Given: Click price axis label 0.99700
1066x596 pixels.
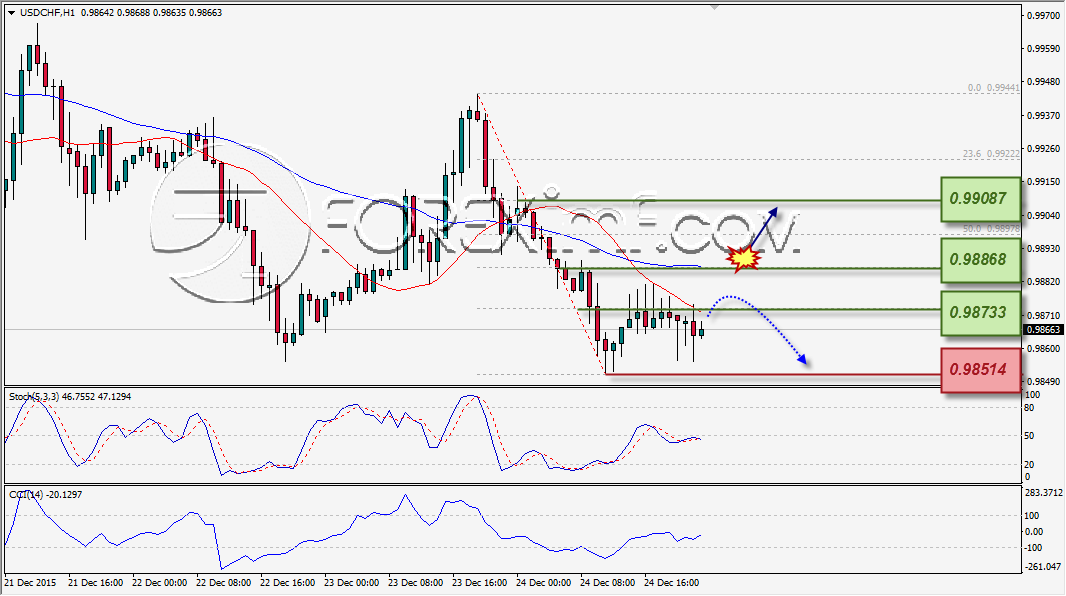Looking at the screenshot, I should coord(1043,15).
